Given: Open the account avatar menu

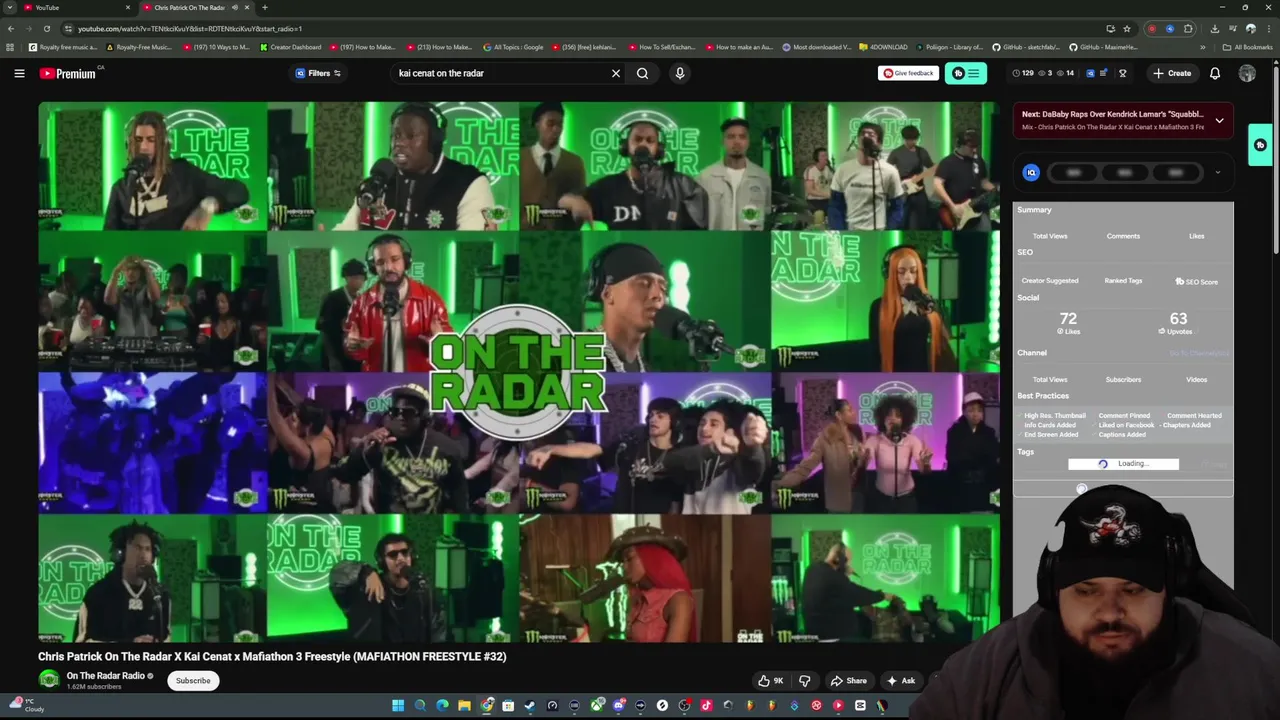Looking at the screenshot, I should click(x=1247, y=73).
